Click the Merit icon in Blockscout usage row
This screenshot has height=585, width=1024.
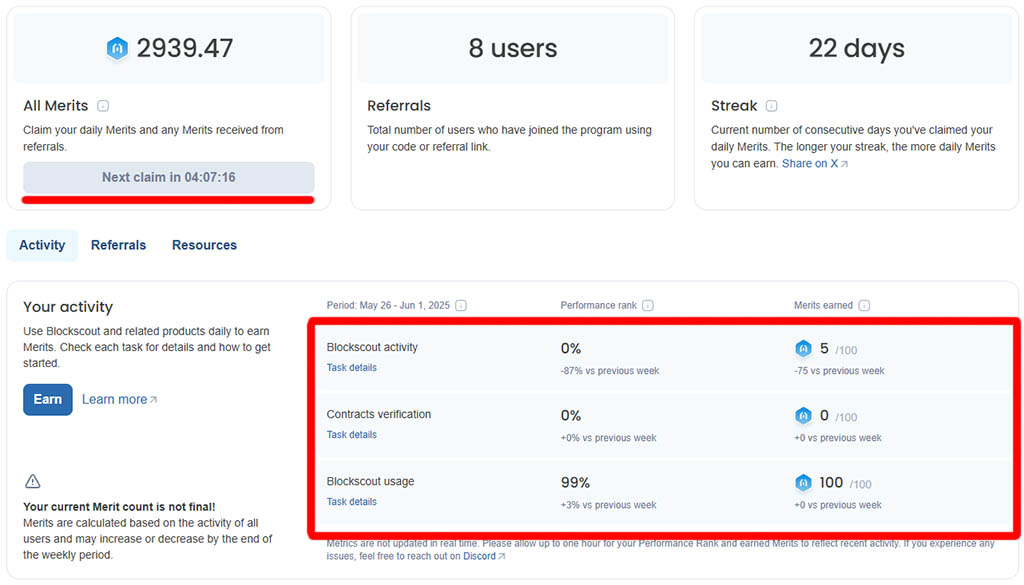click(803, 483)
